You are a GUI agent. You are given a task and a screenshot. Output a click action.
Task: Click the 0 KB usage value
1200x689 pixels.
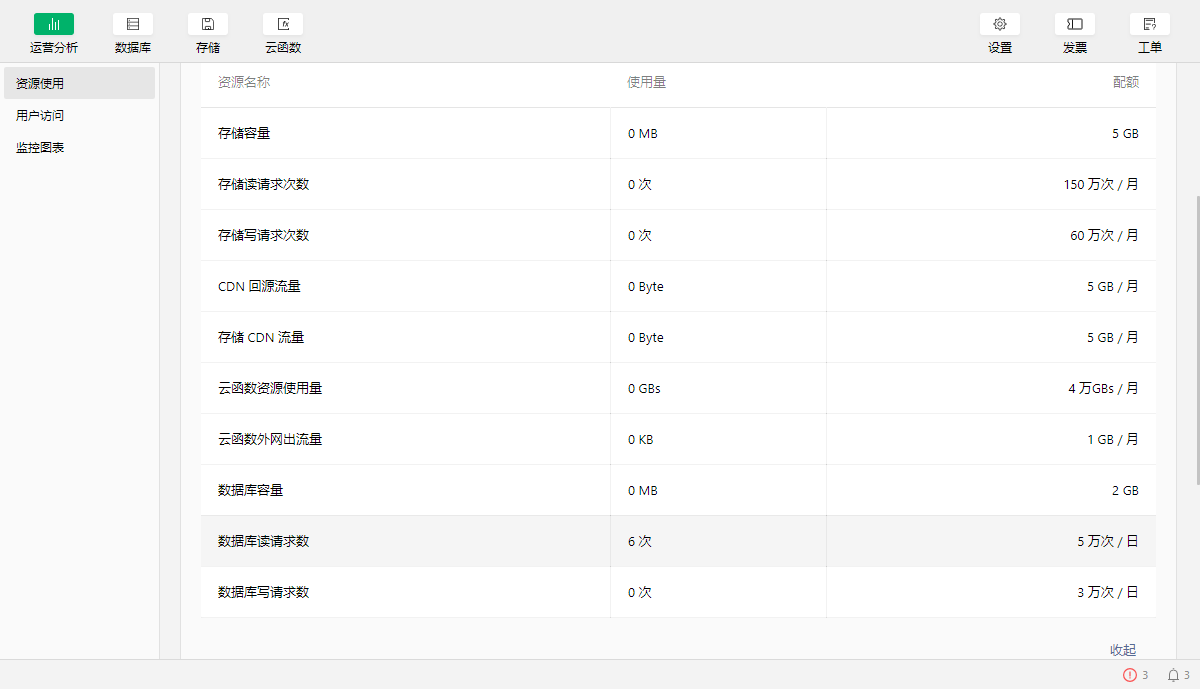click(x=641, y=439)
